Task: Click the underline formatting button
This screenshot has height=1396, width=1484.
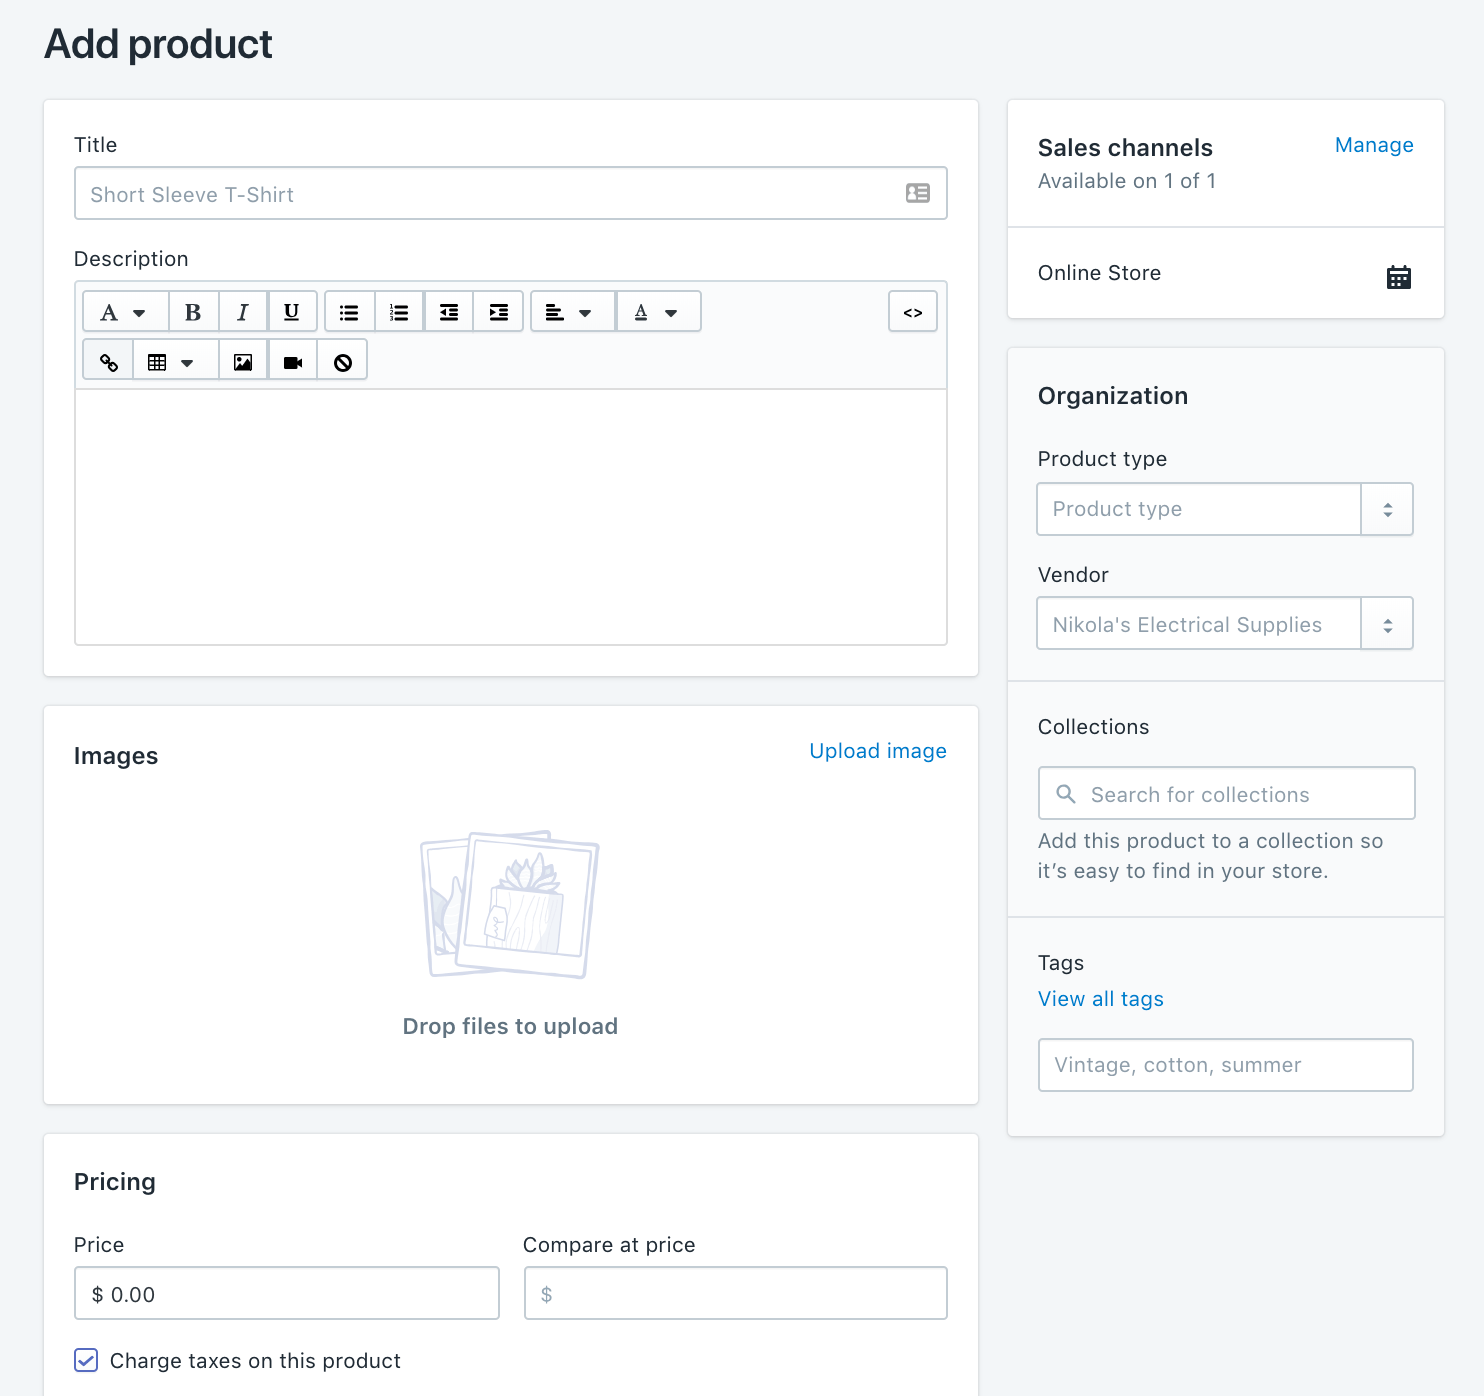Action: point(292,312)
